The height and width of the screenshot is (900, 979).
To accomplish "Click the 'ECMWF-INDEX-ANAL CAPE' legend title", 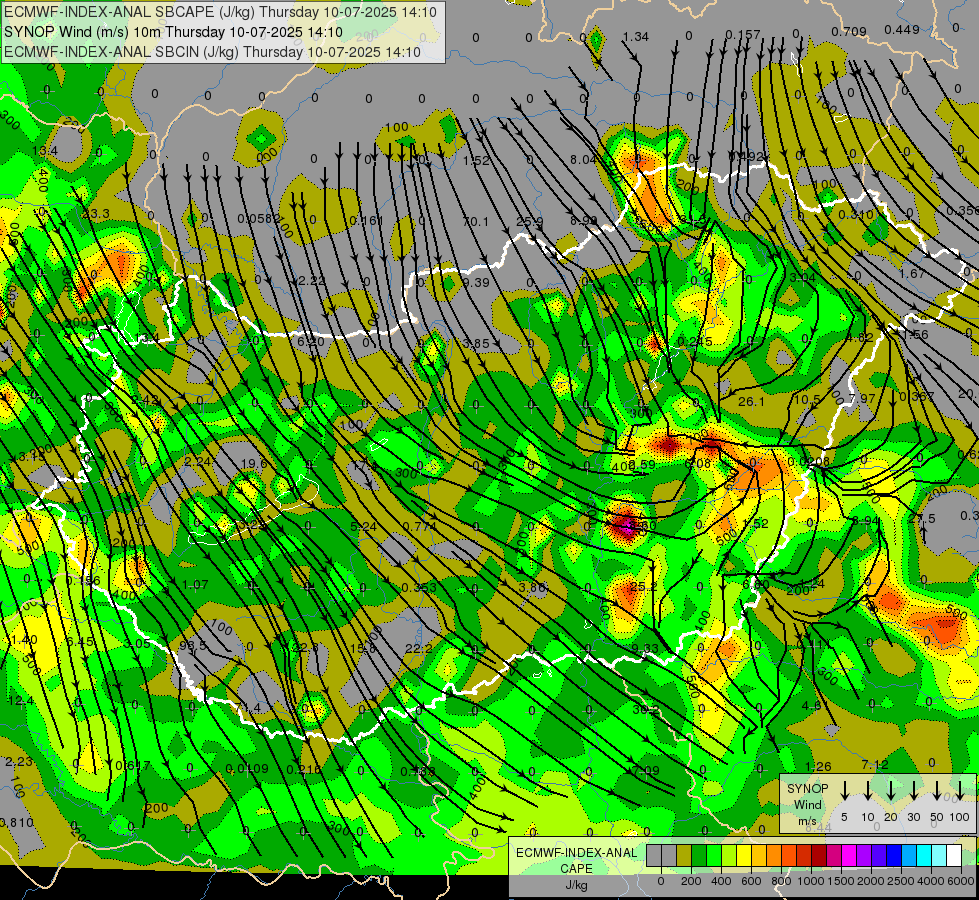I will tap(576, 861).
